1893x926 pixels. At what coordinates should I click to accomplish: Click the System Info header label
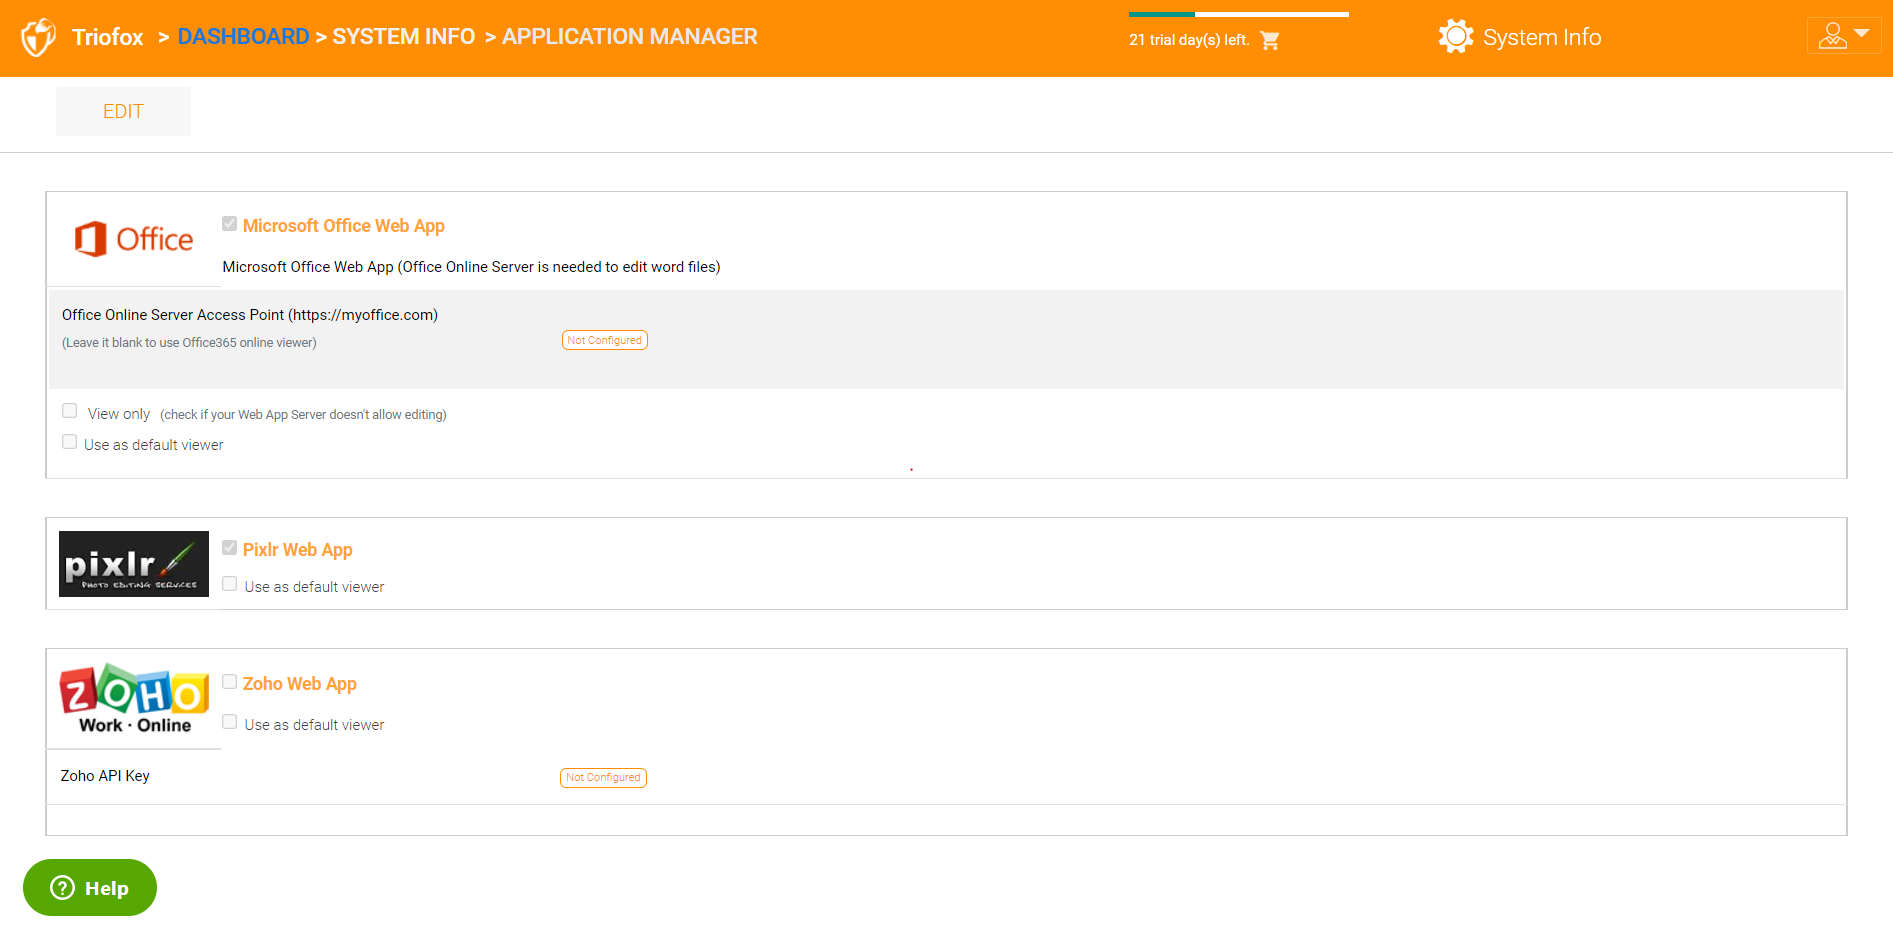pyautogui.click(x=1541, y=37)
